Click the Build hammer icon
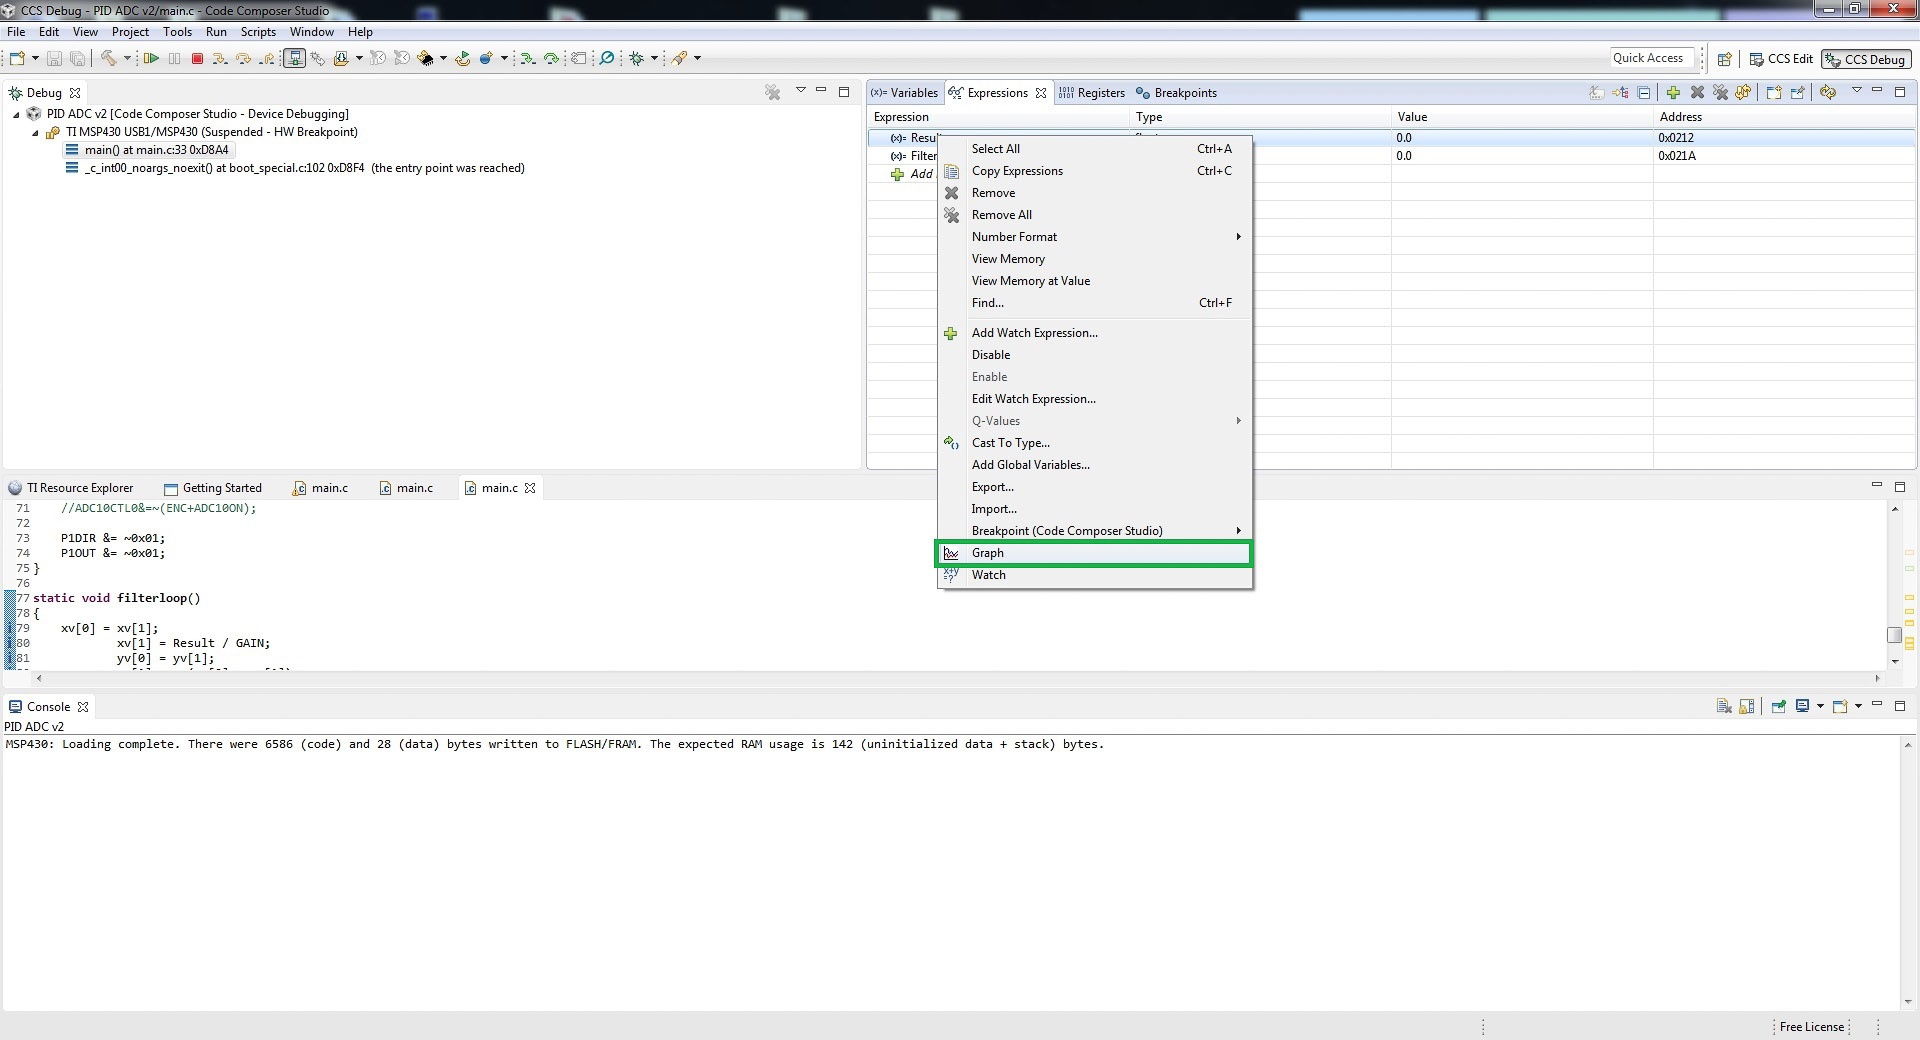Screen dimensions: 1920x1040 coord(108,59)
